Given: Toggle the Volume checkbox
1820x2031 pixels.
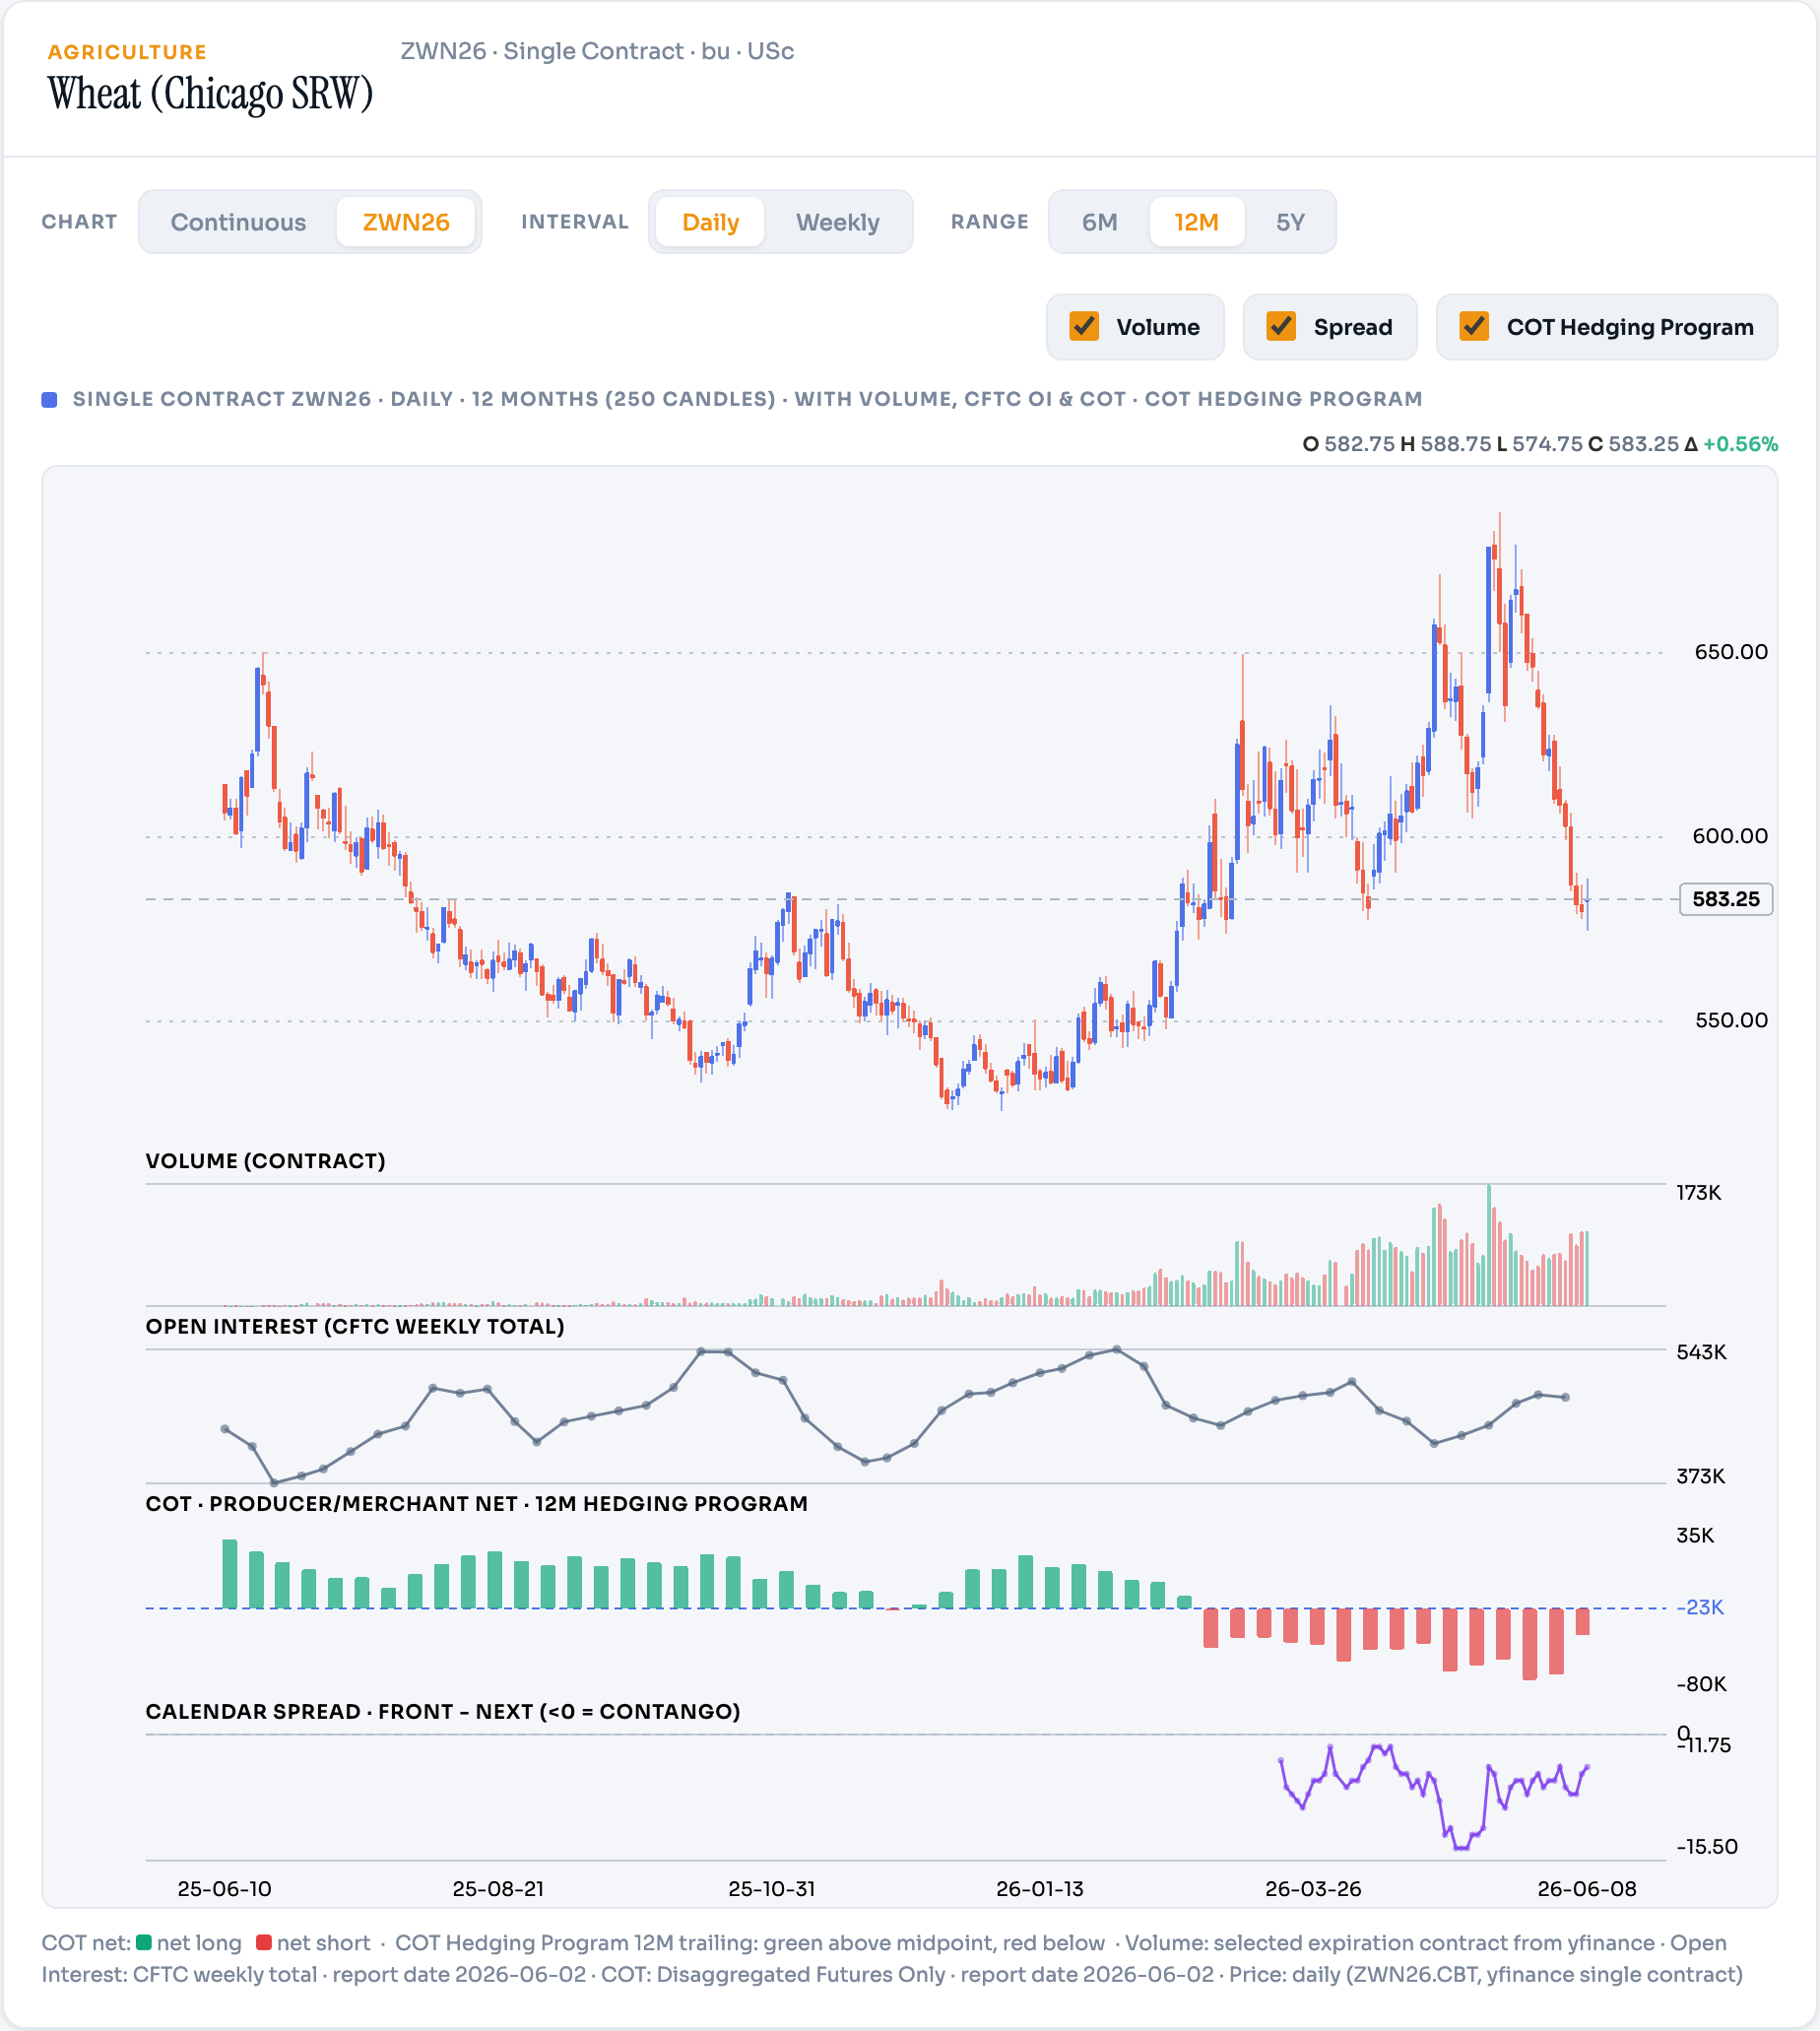Looking at the screenshot, I should (x=1084, y=327).
